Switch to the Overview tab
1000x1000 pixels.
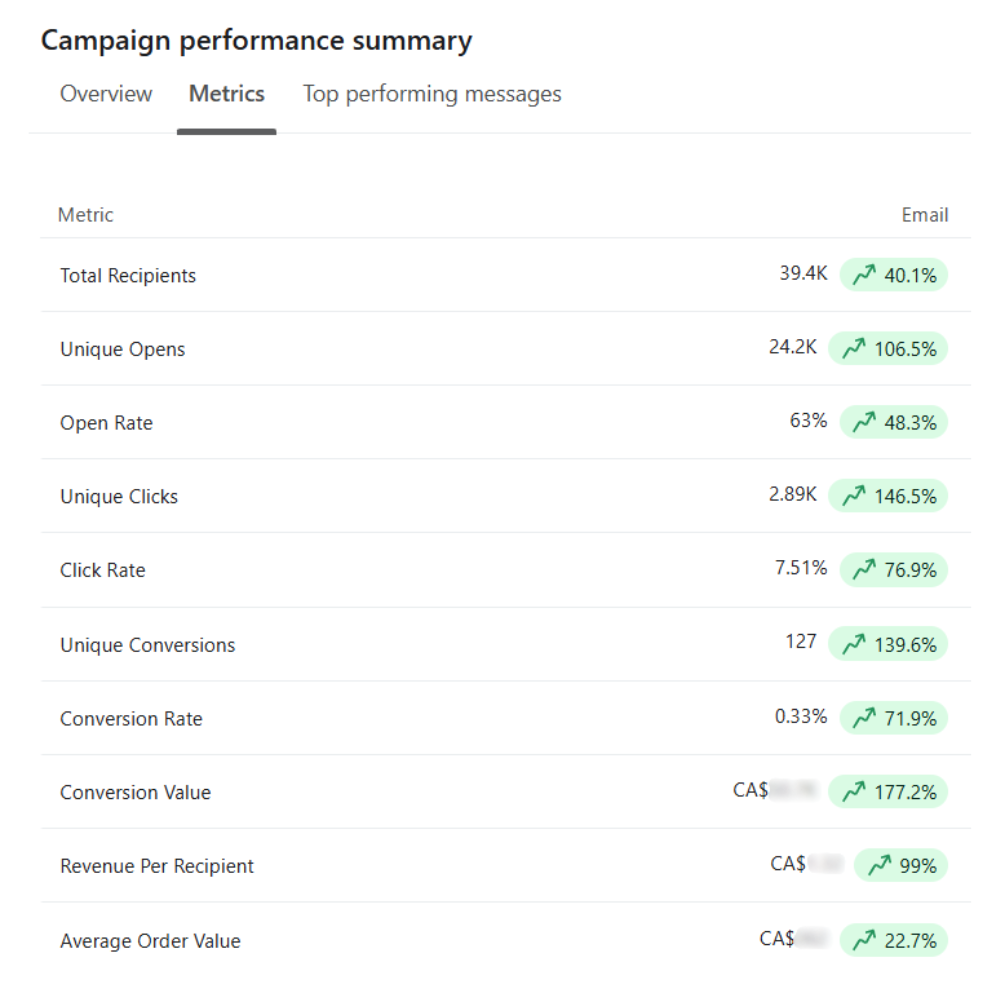click(x=106, y=94)
